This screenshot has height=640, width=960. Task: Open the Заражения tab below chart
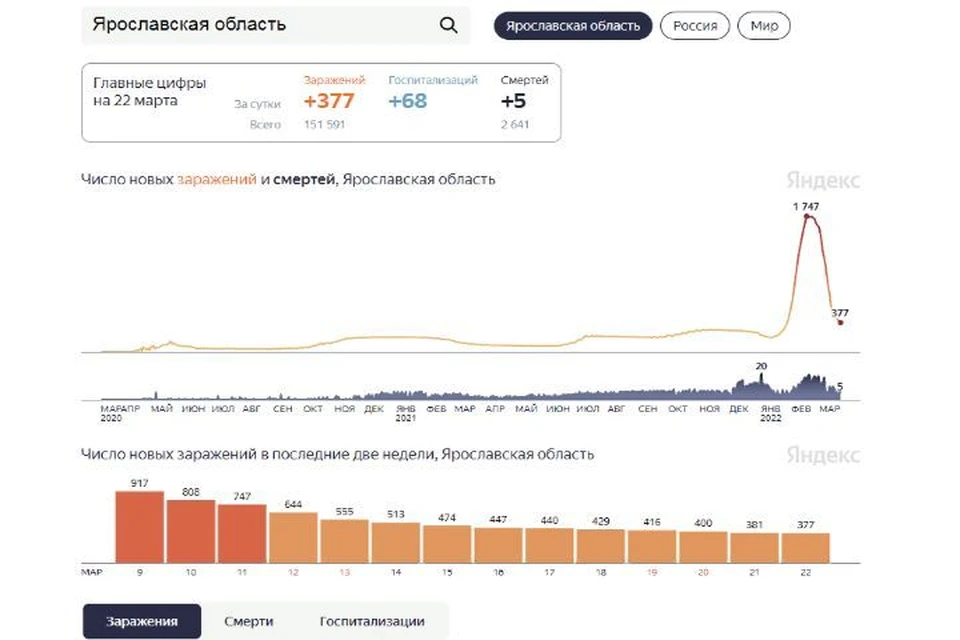coord(141,621)
